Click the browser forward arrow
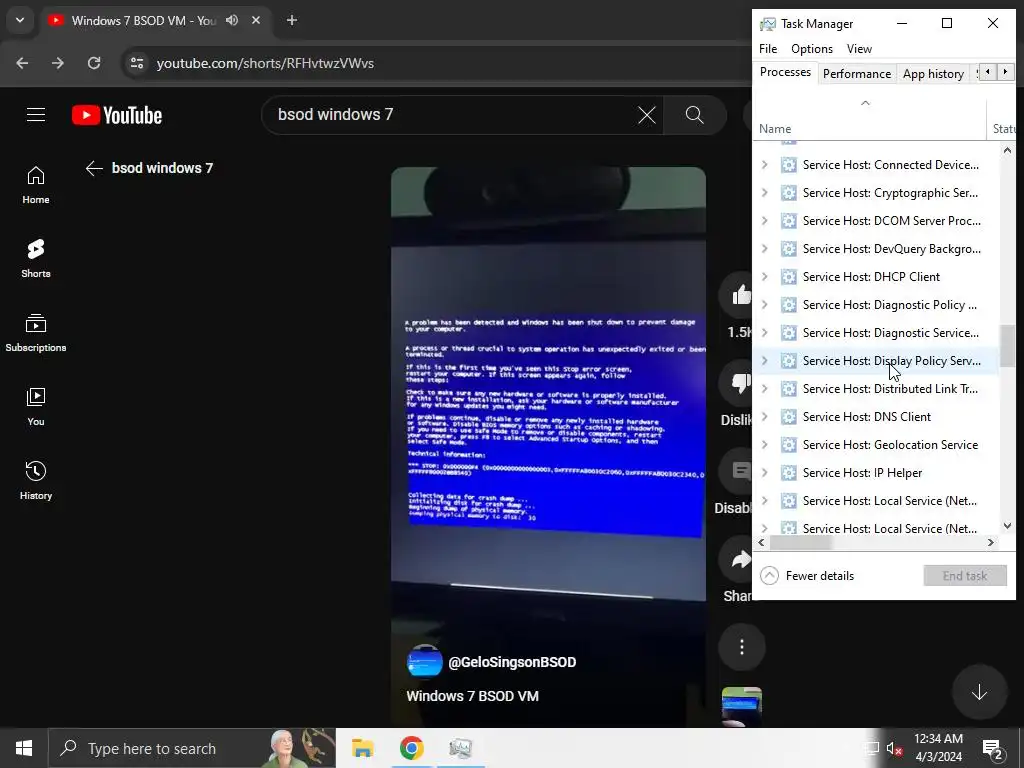This screenshot has height=768, width=1024. pos(58,63)
